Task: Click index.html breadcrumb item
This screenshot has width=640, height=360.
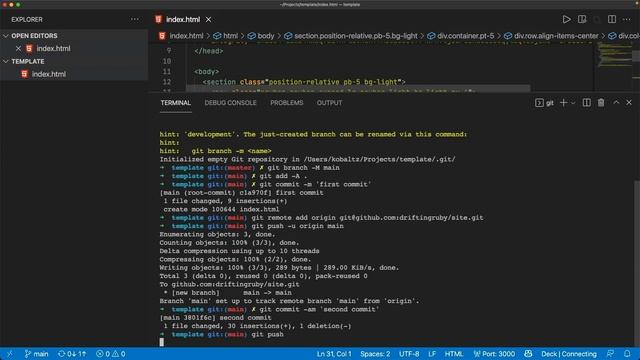Action: [x=186, y=36]
